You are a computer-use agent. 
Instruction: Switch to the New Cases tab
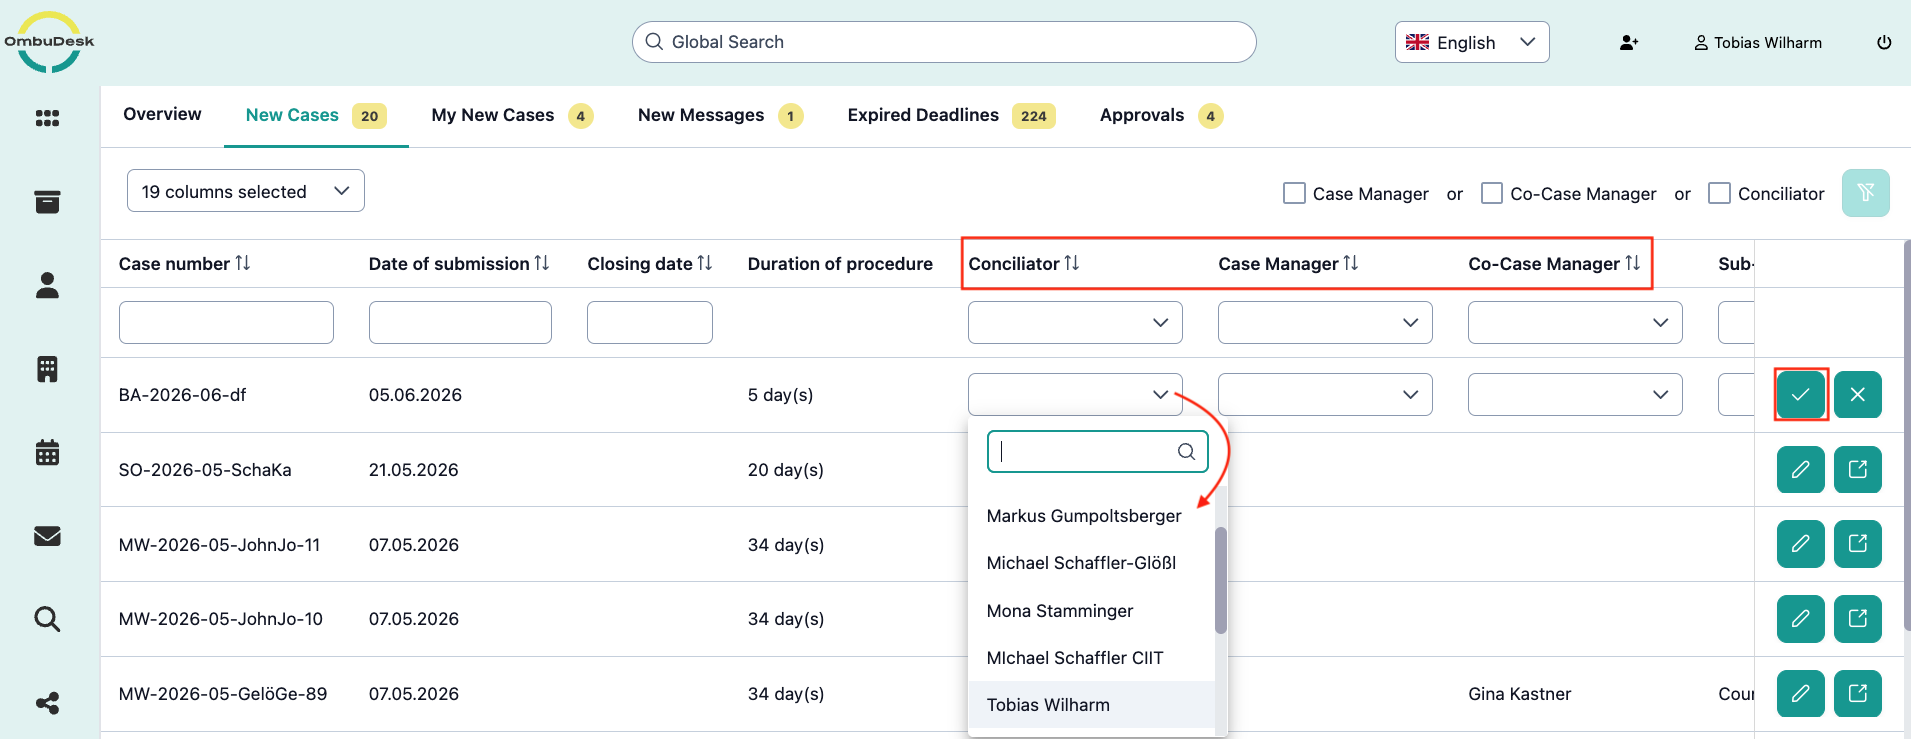[316, 116]
